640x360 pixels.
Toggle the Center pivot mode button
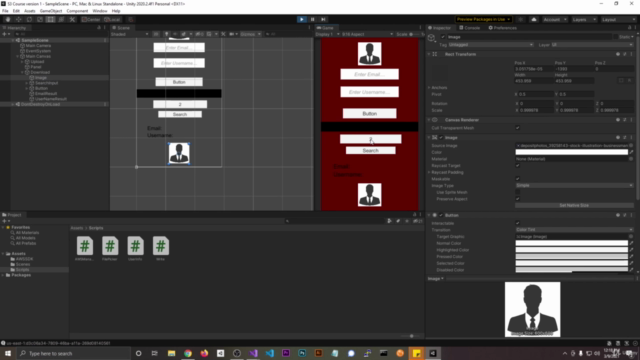[x=91, y=19]
